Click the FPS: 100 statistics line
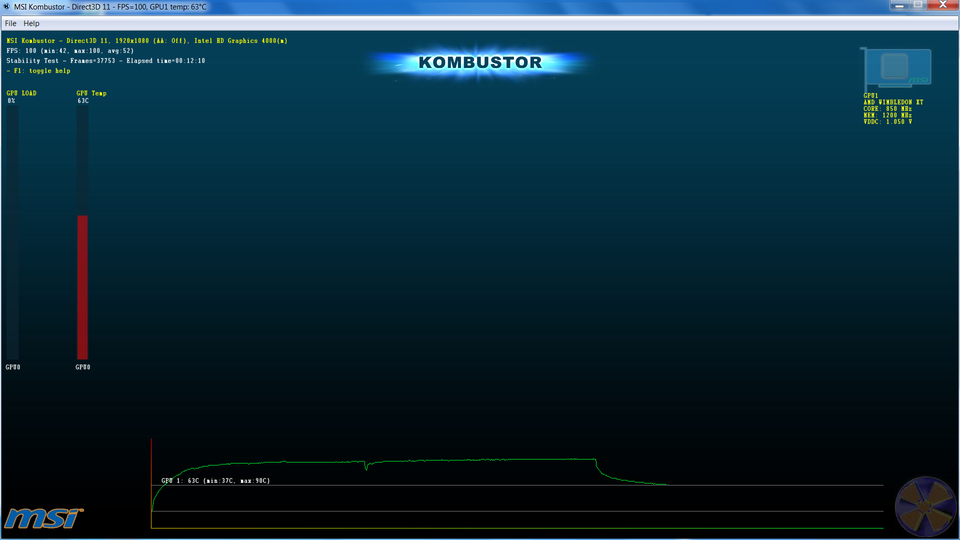The image size is (960, 540). coord(70,51)
